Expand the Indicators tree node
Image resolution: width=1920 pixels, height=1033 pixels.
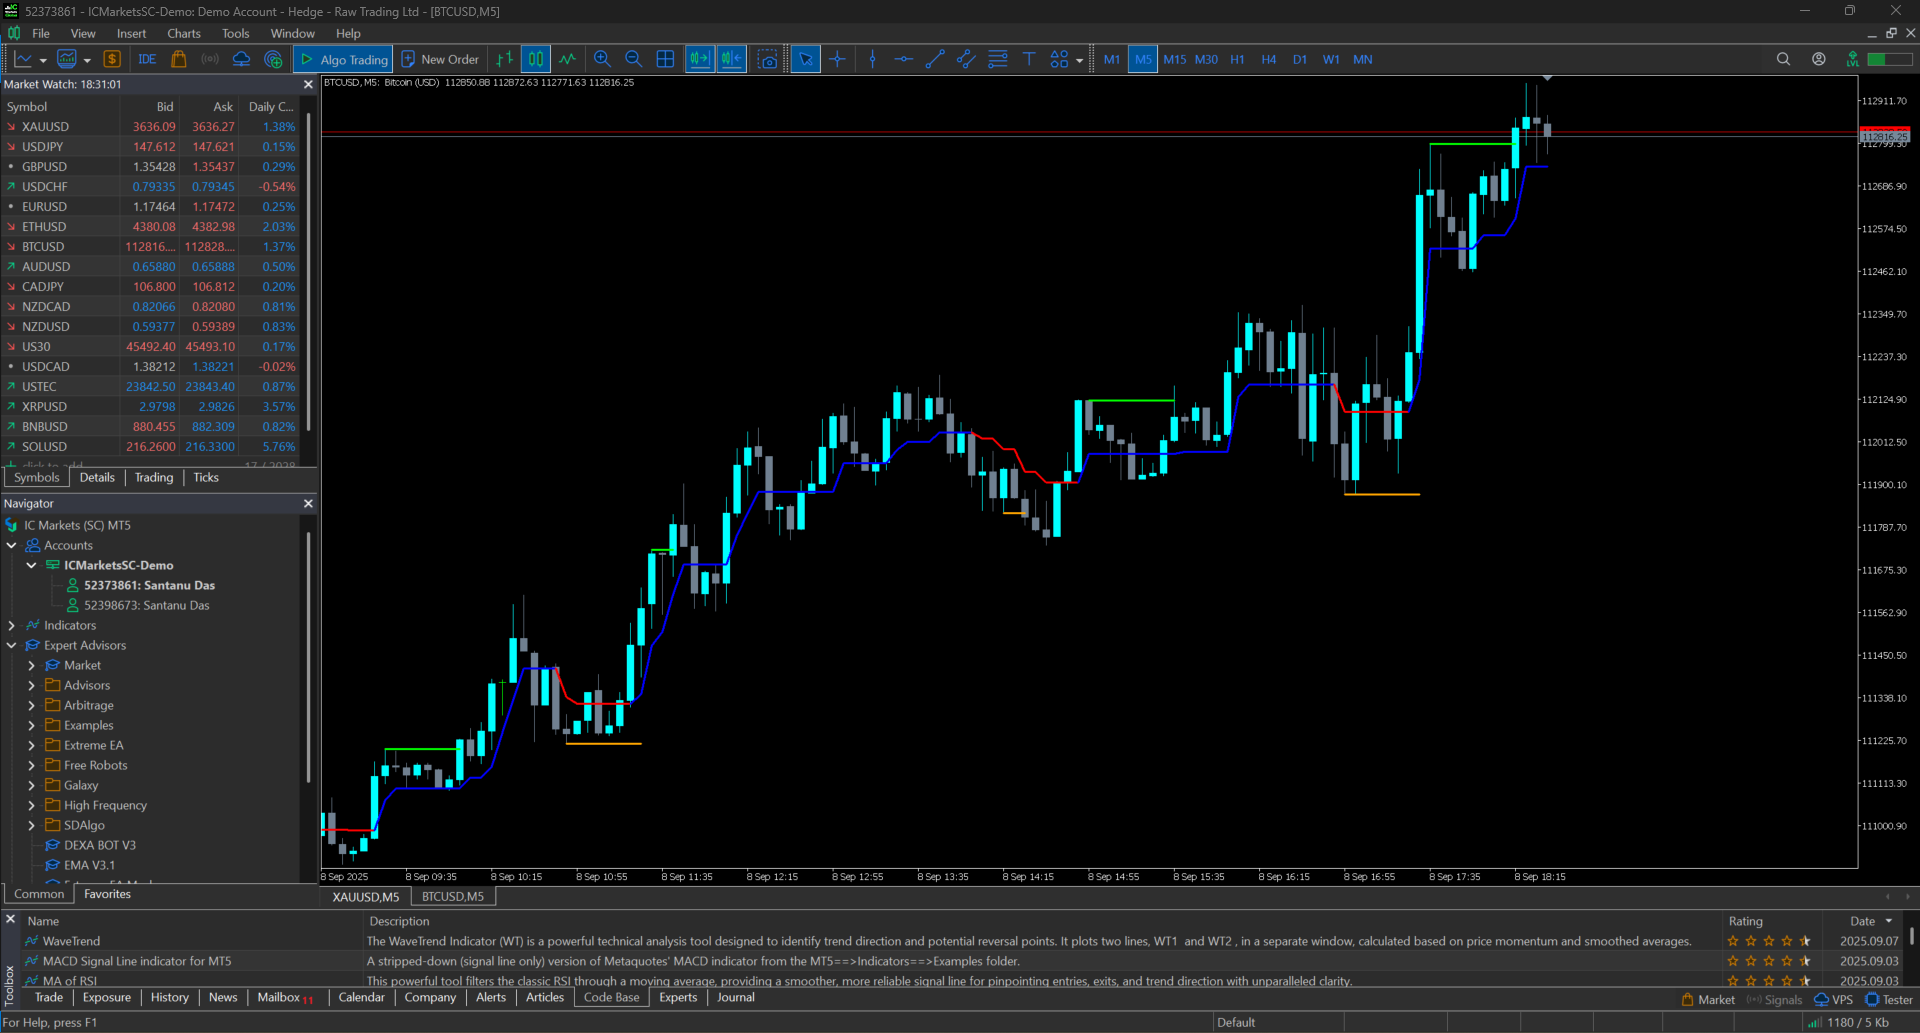tap(12, 625)
